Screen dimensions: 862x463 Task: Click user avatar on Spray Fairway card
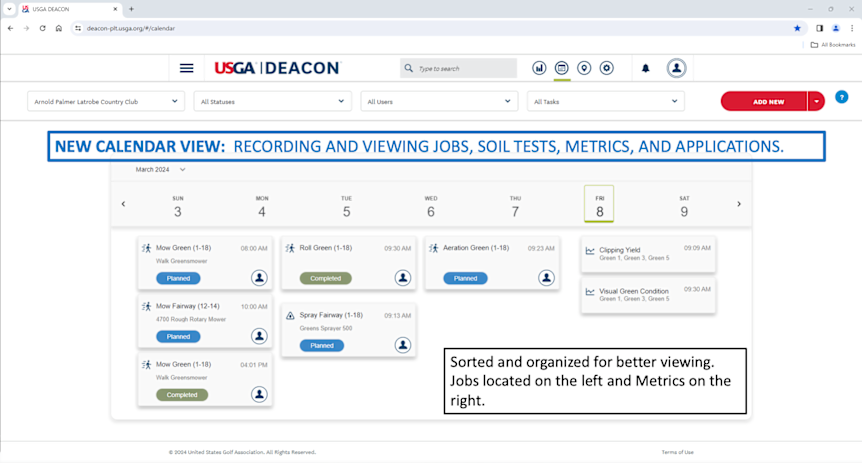point(402,345)
